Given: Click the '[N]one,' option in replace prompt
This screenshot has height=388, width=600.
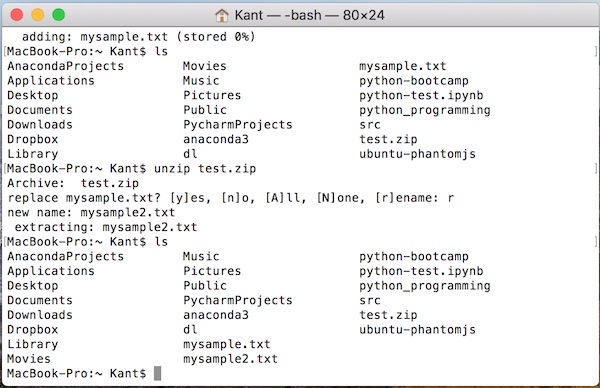Looking at the screenshot, I should [341, 198].
